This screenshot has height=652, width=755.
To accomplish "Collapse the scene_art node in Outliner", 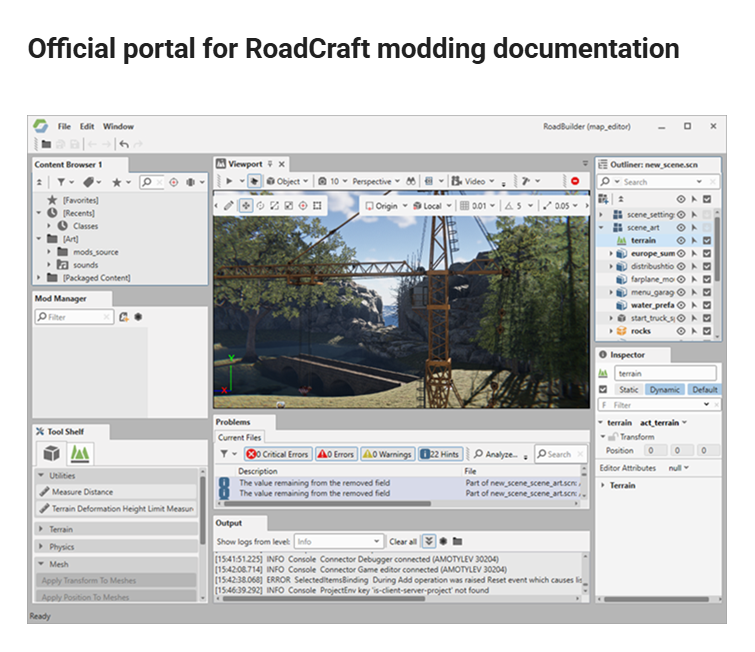I will click(601, 227).
